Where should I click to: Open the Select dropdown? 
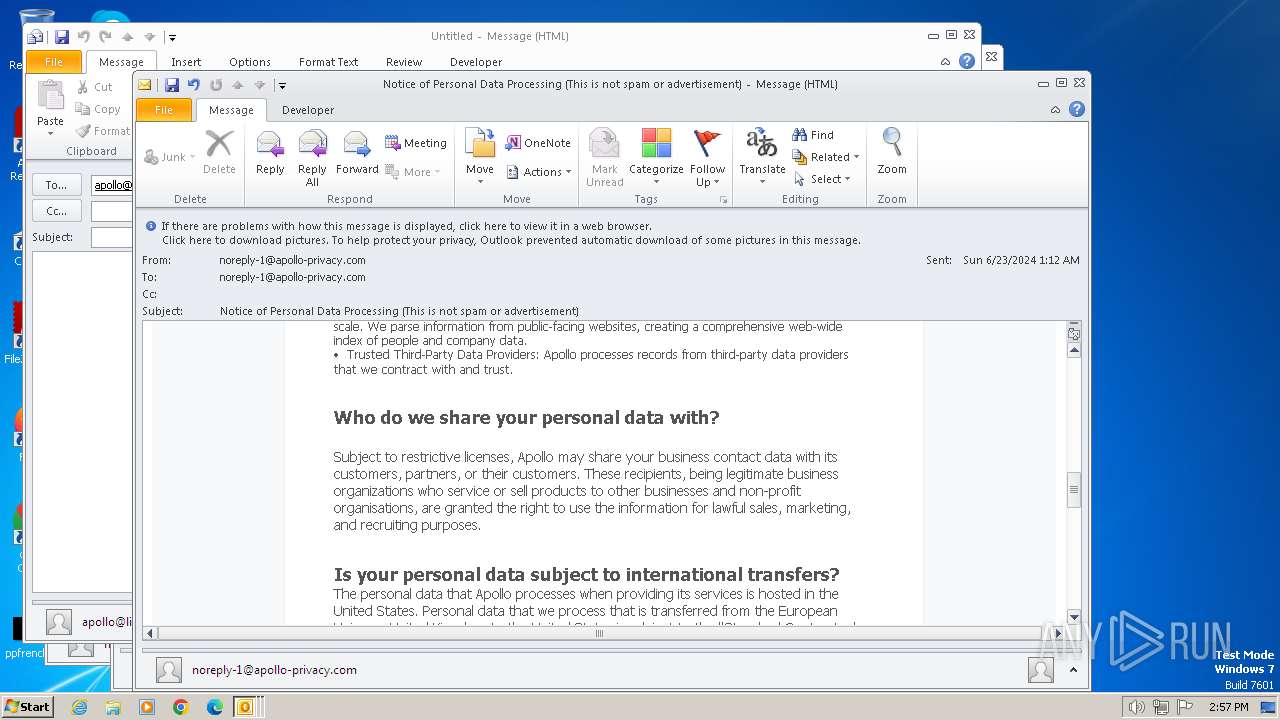(822, 179)
